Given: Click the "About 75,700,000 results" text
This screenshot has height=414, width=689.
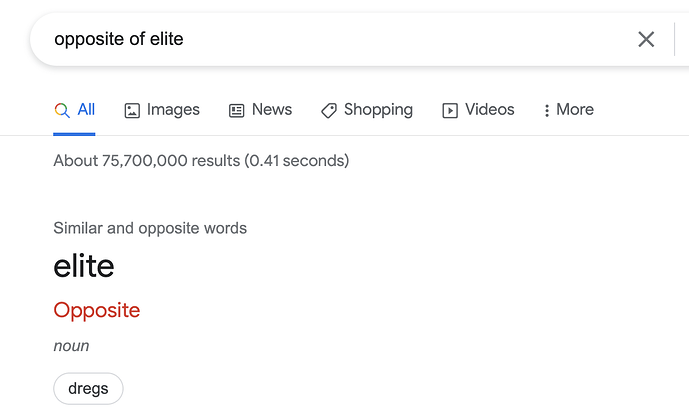Looking at the screenshot, I should 201,160.
